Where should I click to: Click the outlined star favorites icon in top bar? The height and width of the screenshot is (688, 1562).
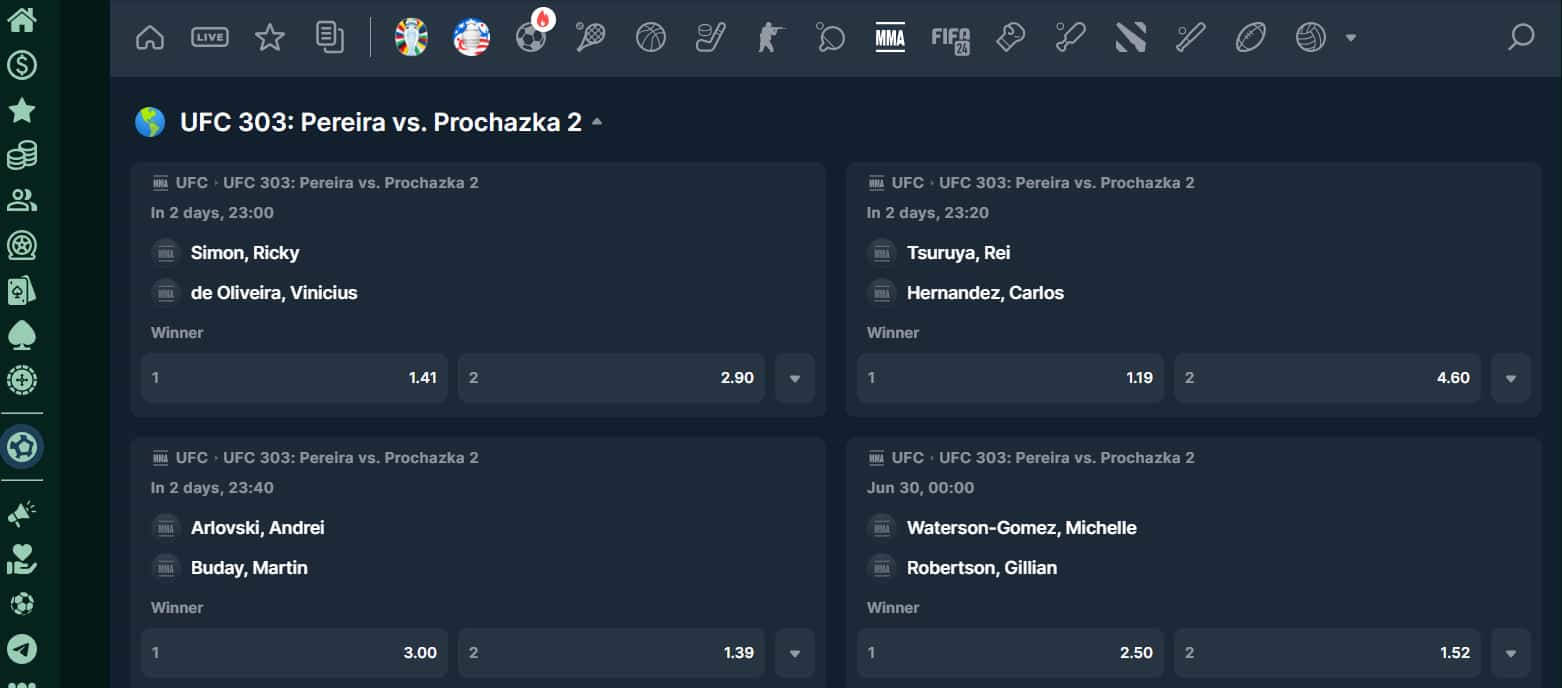tap(270, 38)
